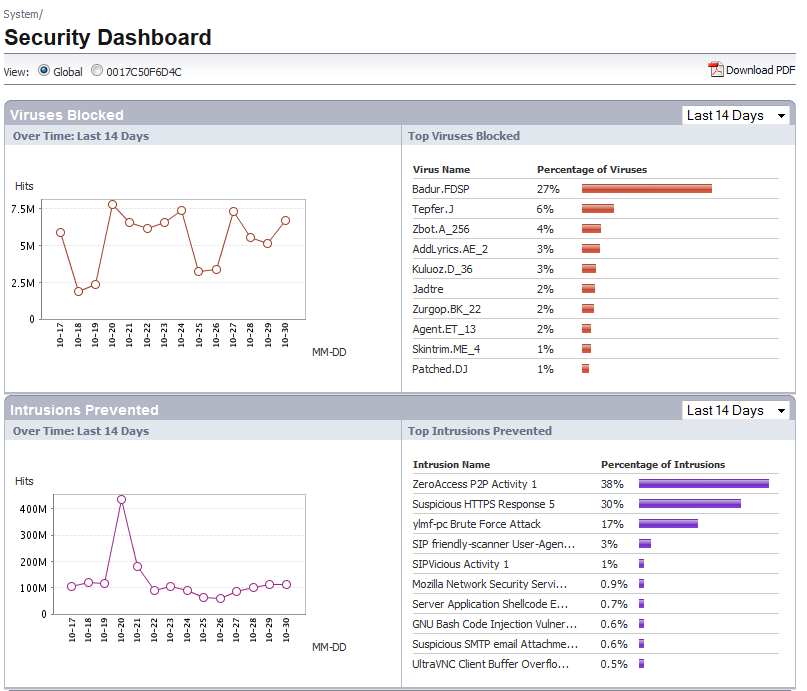Screen dimensions: 807x691
Task: Click 10-20 peak point in intrusions chart
Action: (121, 499)
